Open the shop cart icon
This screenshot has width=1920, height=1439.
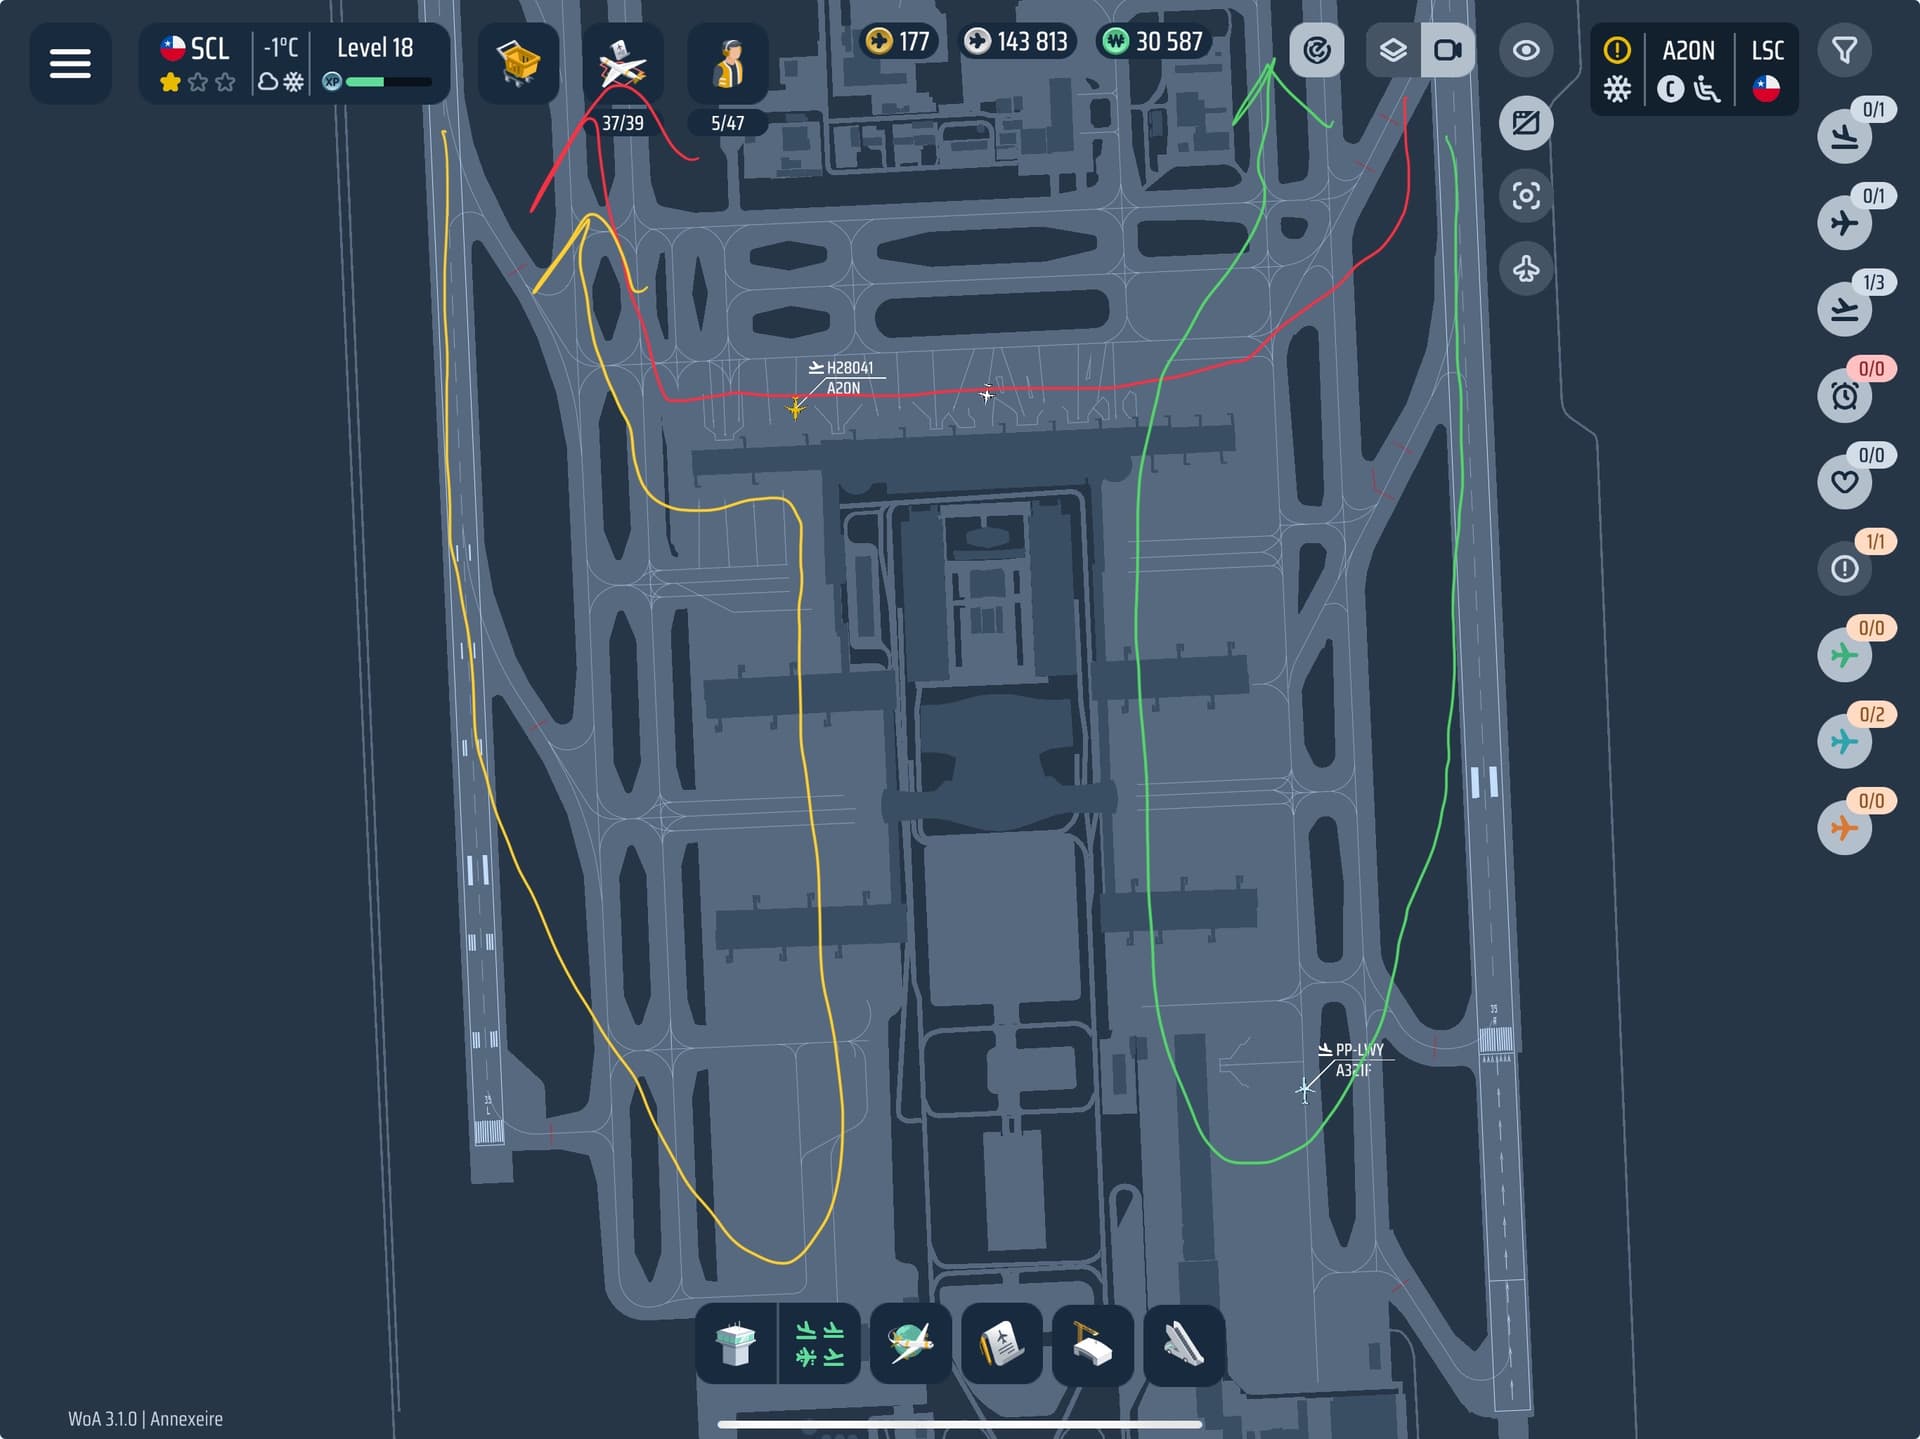(x=518, y=63)
